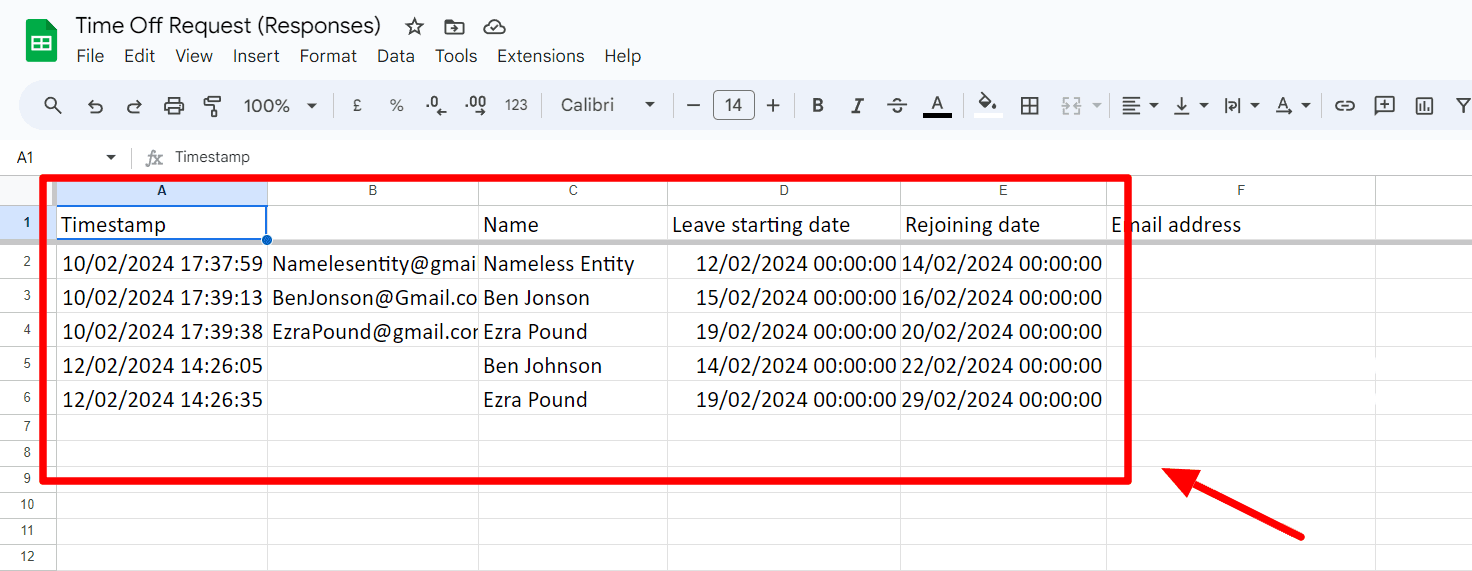
Task: Expand merge cells dropdown arrow
Action: 1097,105
